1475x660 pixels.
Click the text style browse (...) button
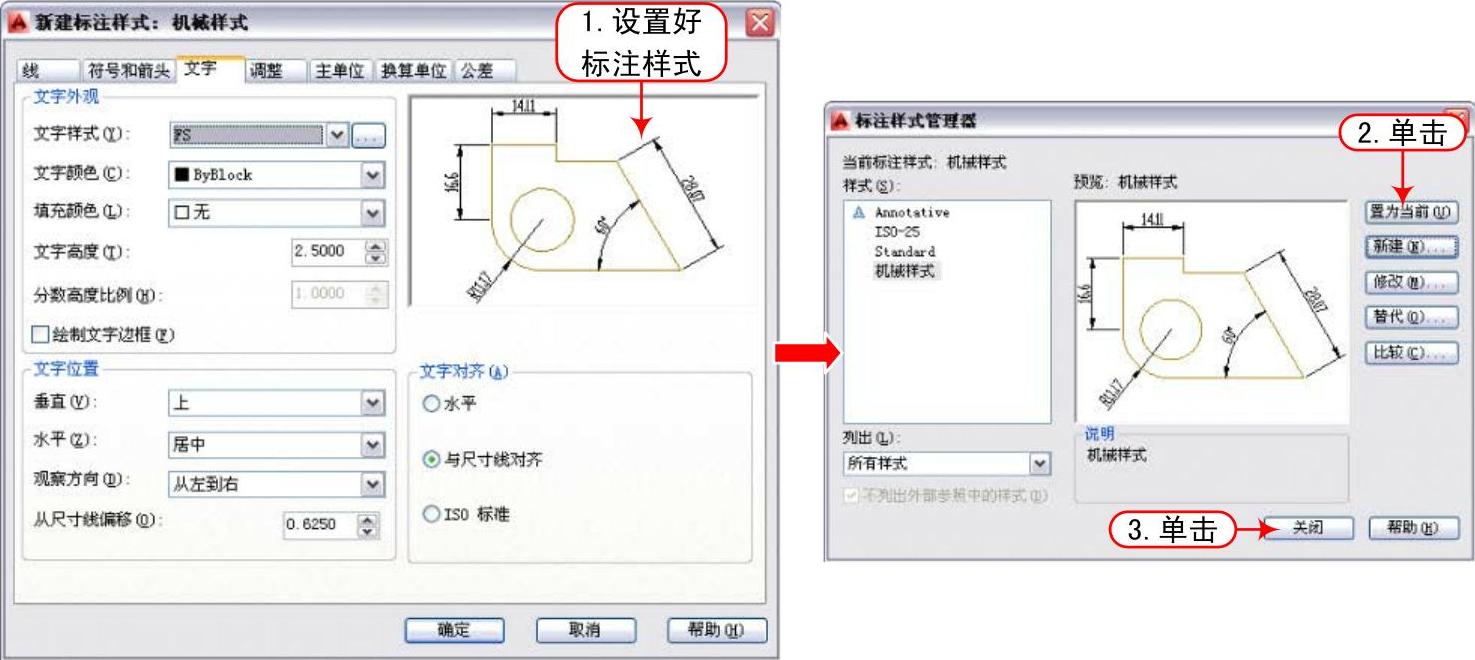point(369,136)
